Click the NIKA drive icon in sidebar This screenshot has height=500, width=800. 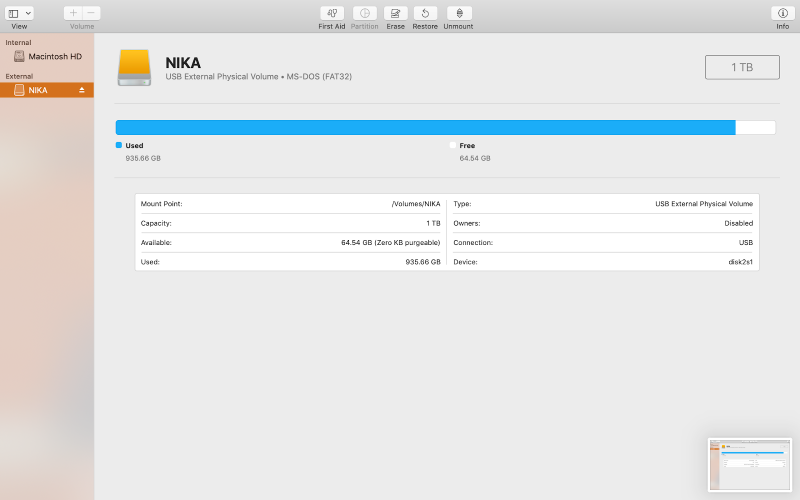(x=19, y=90)
